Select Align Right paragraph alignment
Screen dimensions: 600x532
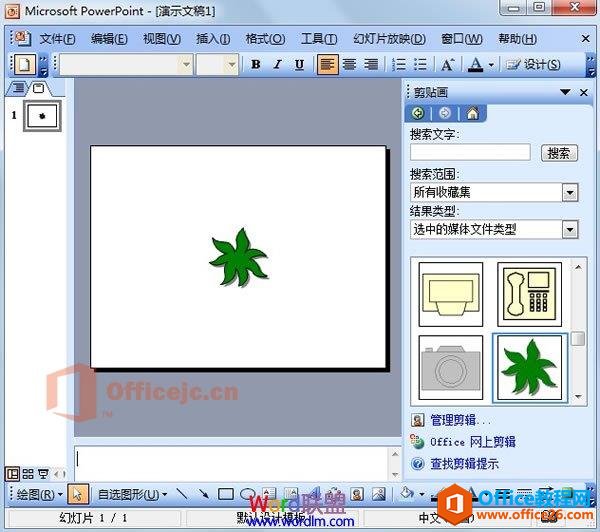[x=371, y=64]
